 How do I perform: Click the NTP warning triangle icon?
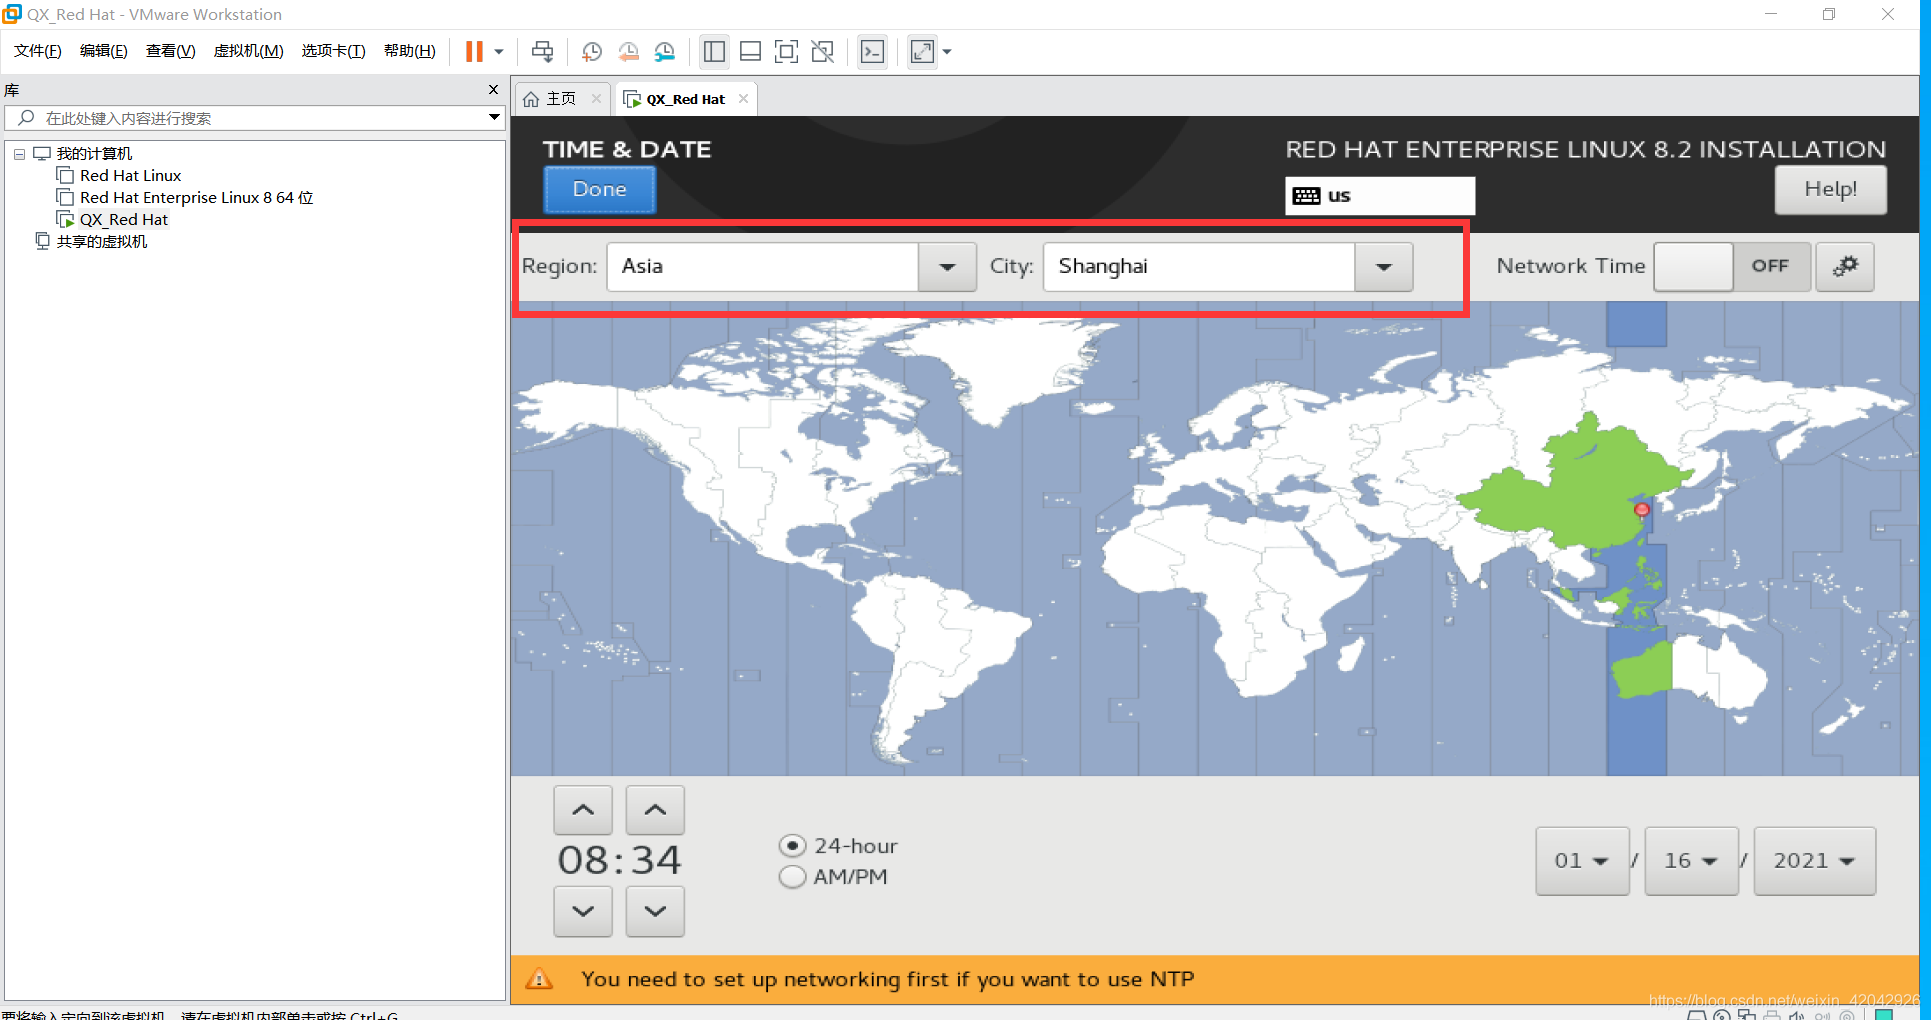pyautogui.click(x=539, y=979)
